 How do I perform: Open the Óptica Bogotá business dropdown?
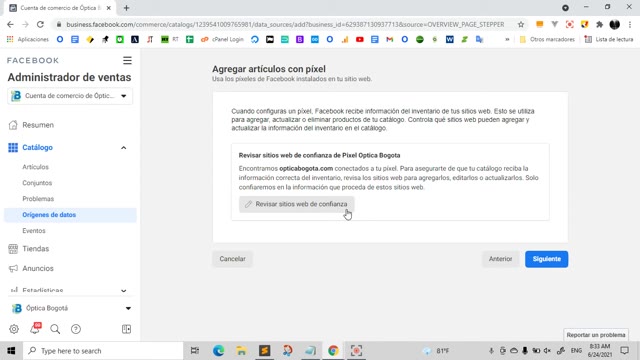(x=71, y=308)
